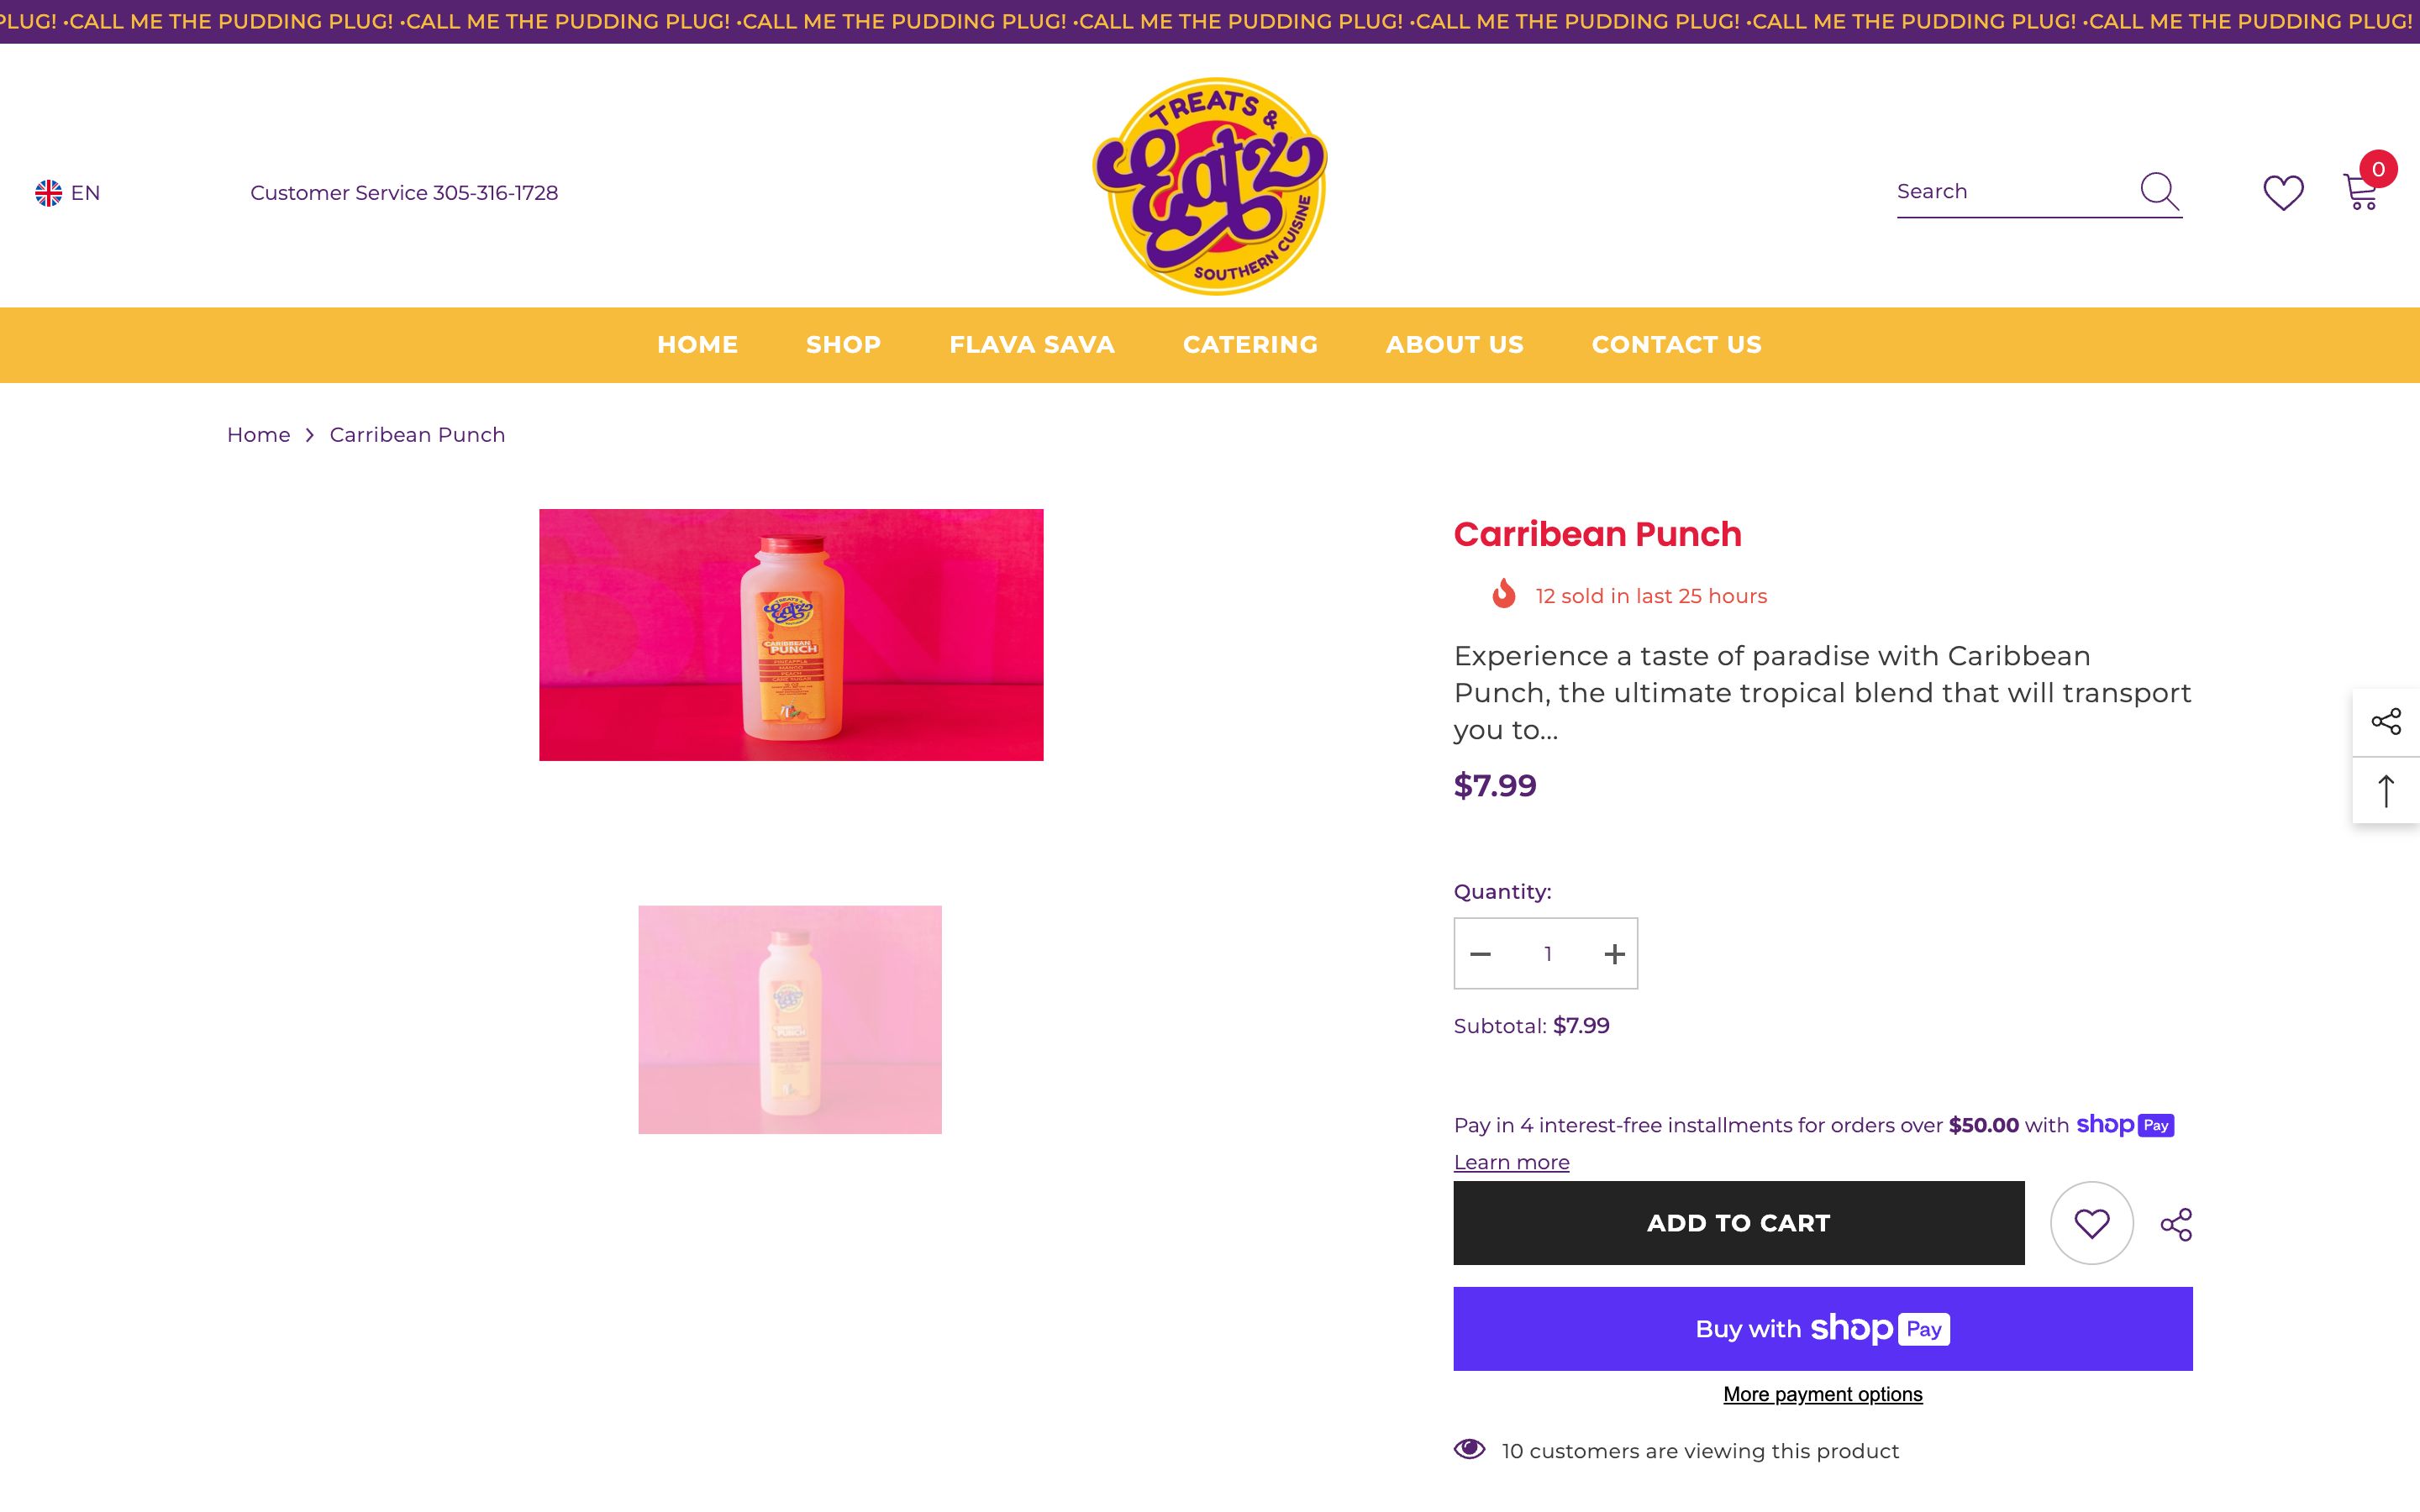The image size is (2420, 1512).
Task: Open the Learn more installments link
Action: 1510,1162
